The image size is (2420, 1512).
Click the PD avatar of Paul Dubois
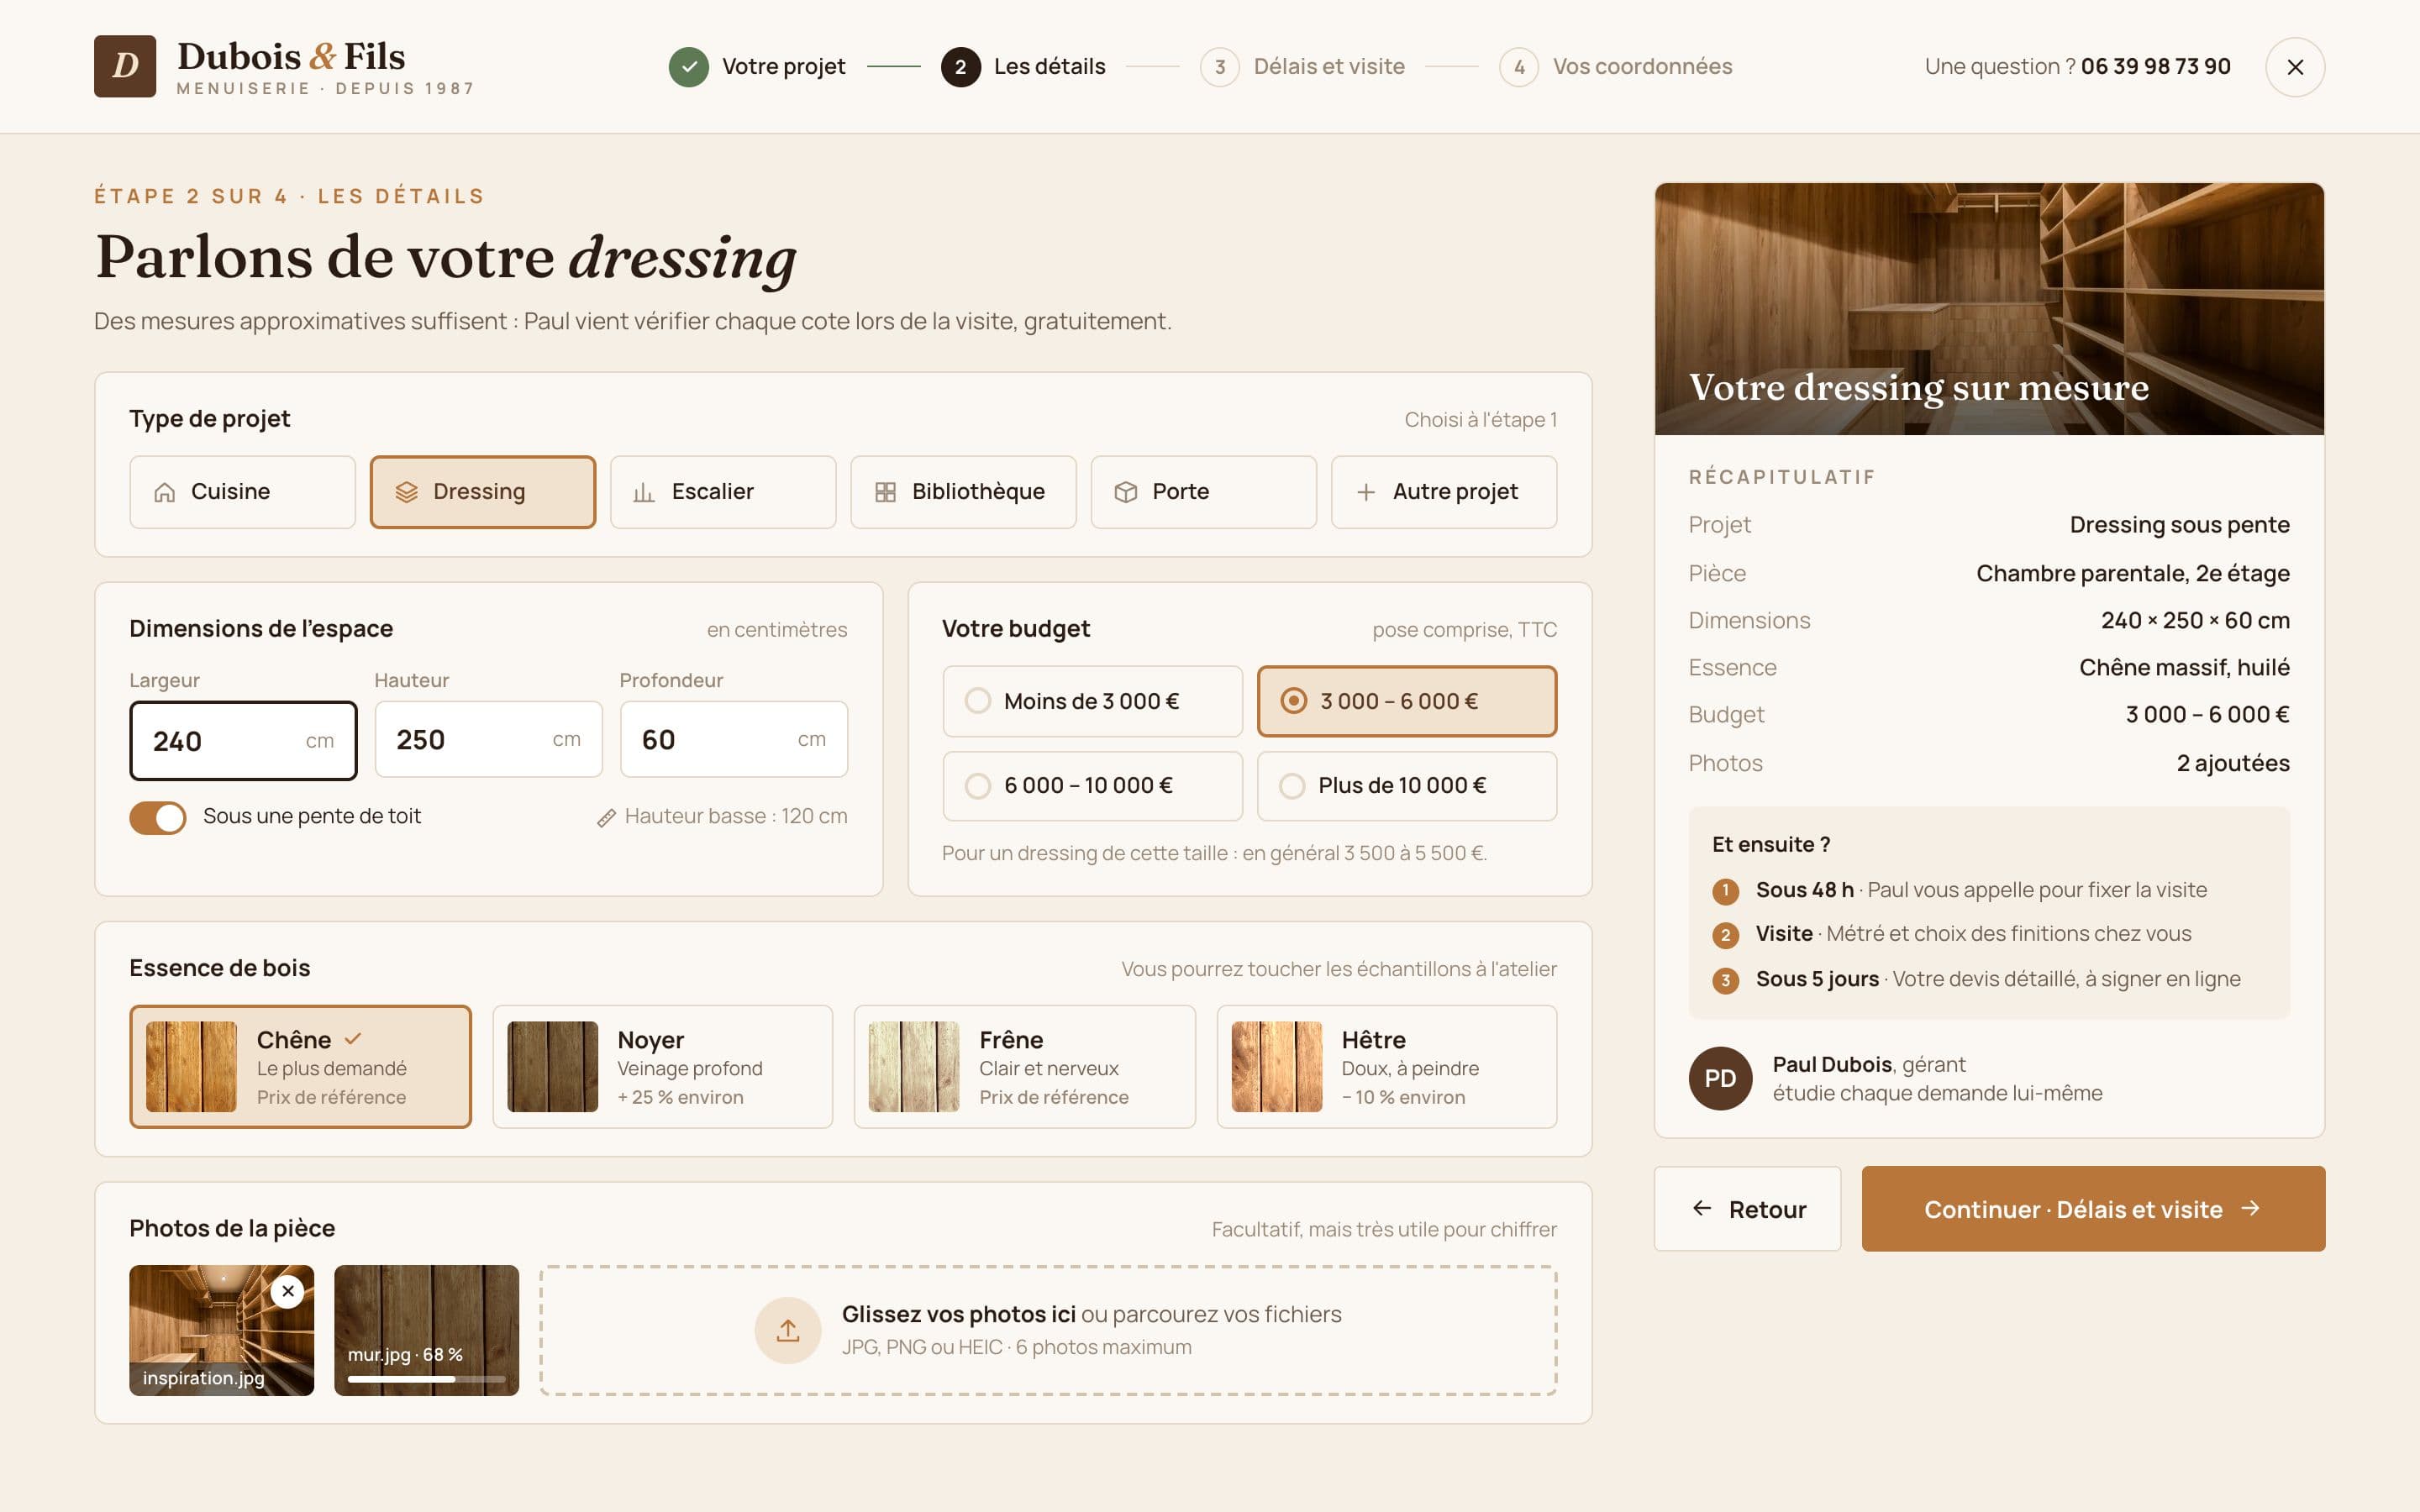tap(1720, 1078)
